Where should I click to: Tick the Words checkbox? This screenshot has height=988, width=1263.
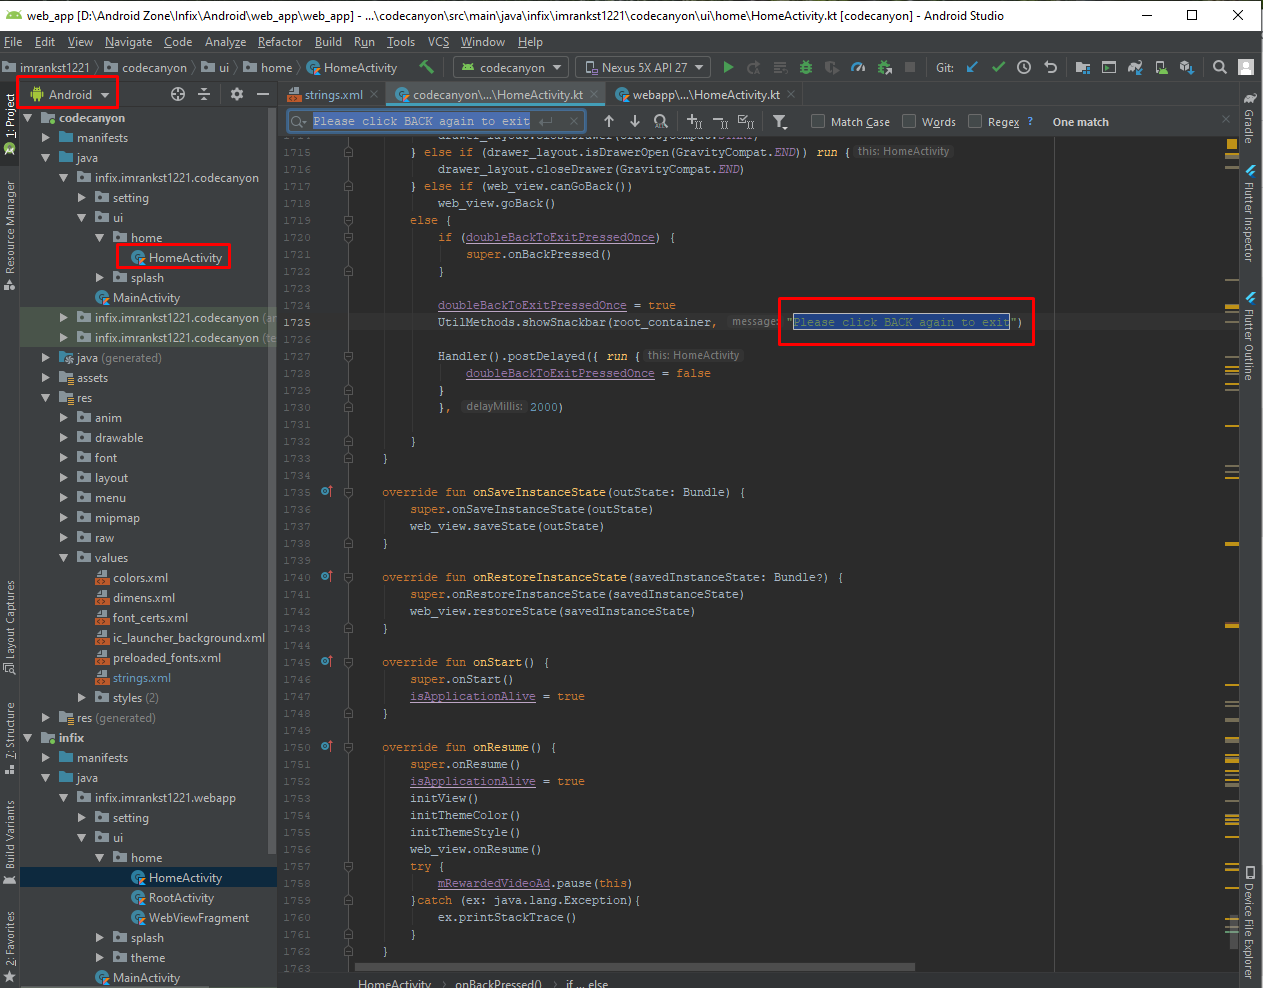tap(909, 122)
